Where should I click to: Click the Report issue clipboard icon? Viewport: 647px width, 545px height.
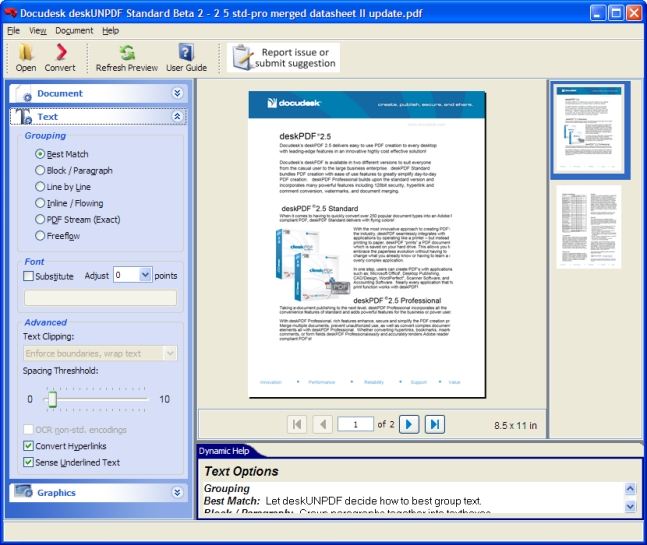(x=242, y=57)
